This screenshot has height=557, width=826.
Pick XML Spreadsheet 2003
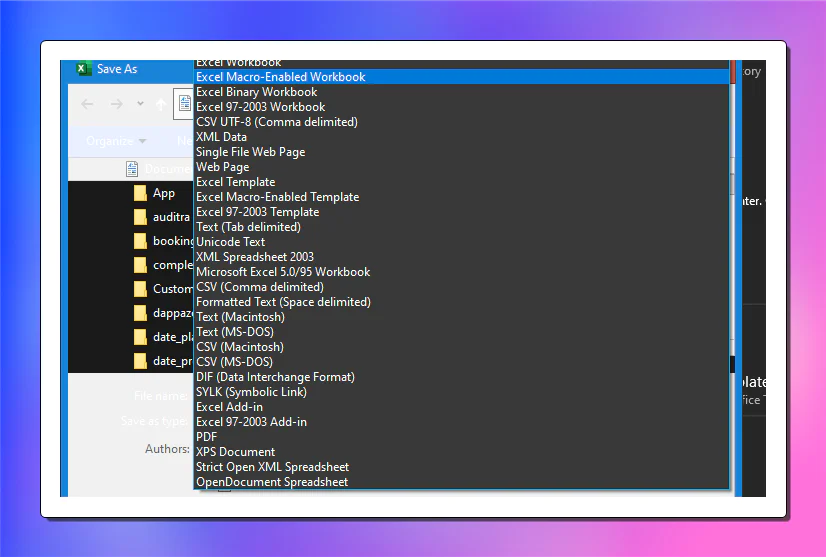click(461, 257)
